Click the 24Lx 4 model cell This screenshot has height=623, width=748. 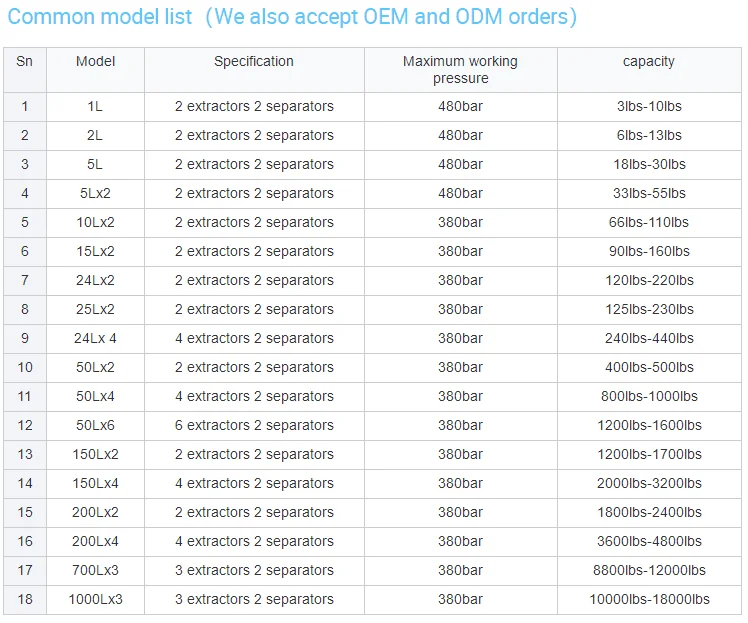[95, 338]
